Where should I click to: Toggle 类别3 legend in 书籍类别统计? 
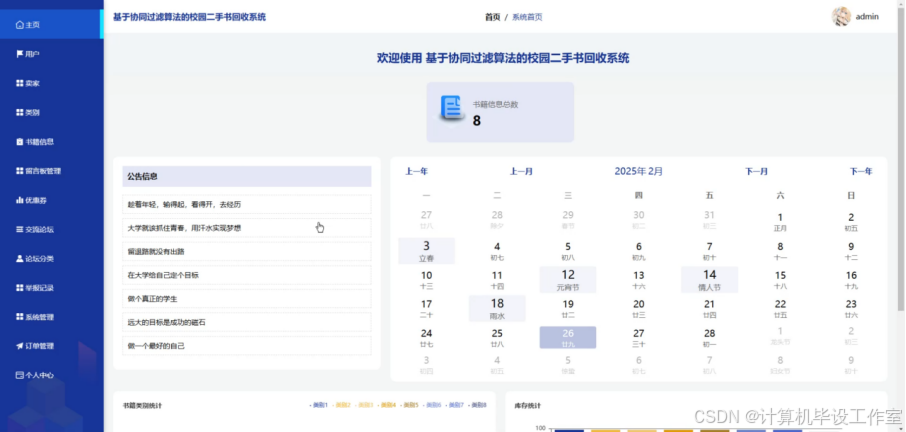coord(364,405)
